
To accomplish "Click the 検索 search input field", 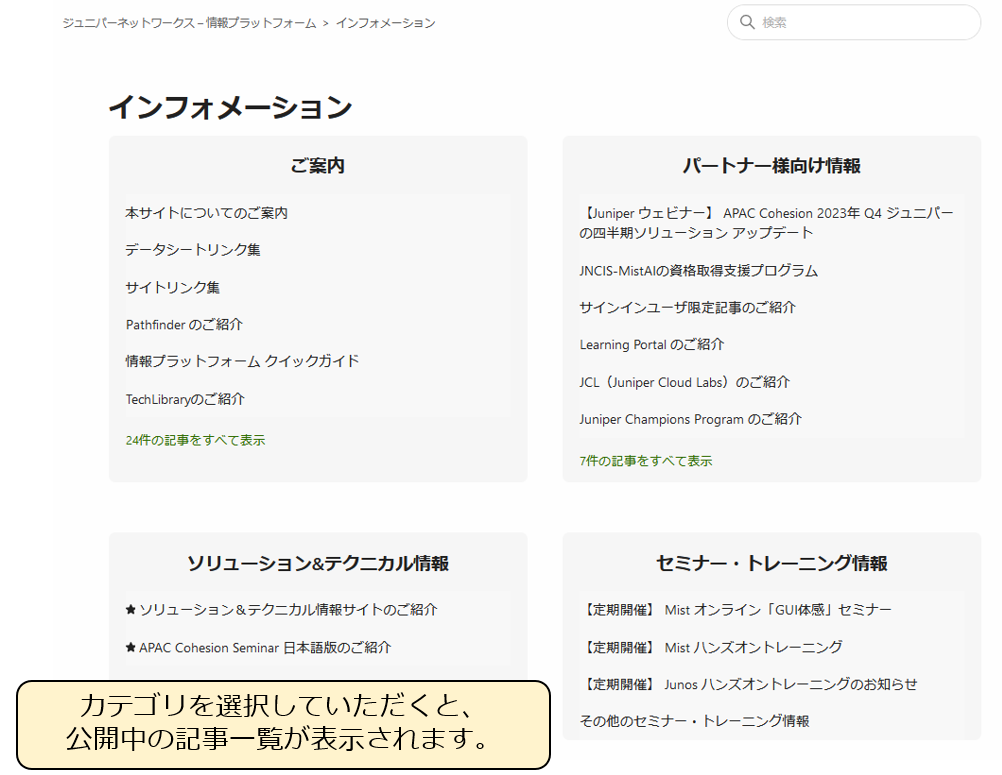I will (860, 22).
